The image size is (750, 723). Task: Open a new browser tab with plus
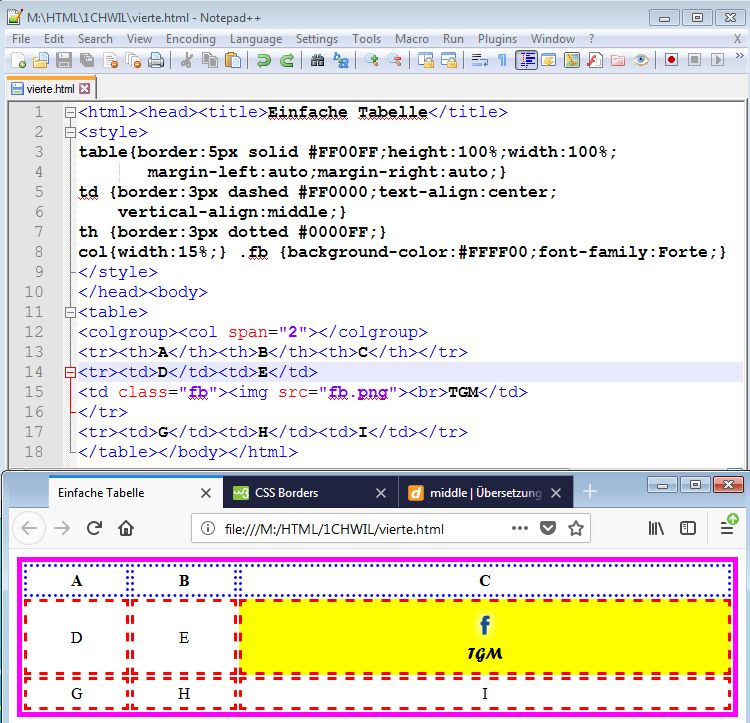590,492
